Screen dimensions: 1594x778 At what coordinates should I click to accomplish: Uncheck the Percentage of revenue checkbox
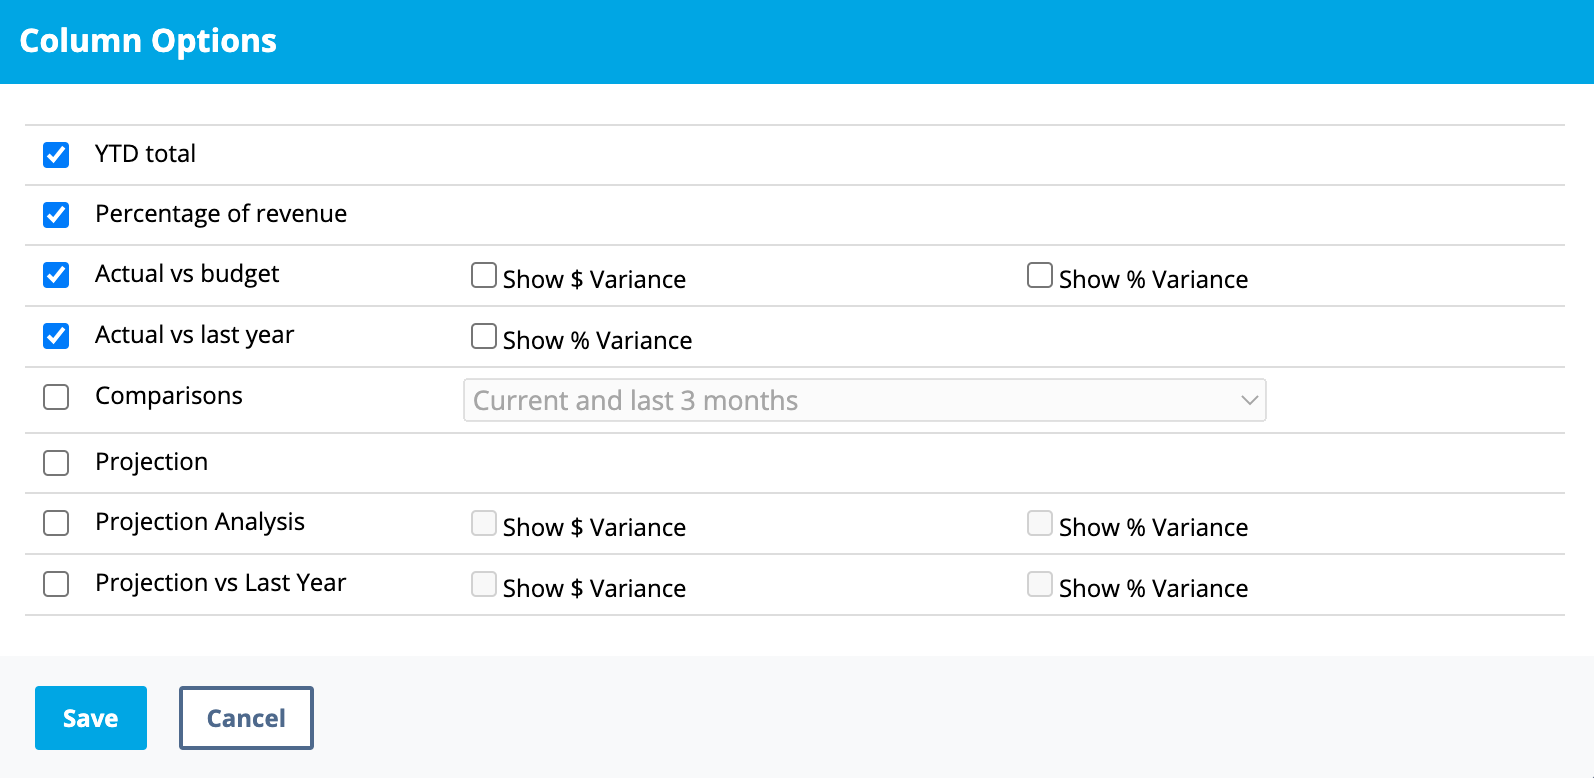[56, 215]
